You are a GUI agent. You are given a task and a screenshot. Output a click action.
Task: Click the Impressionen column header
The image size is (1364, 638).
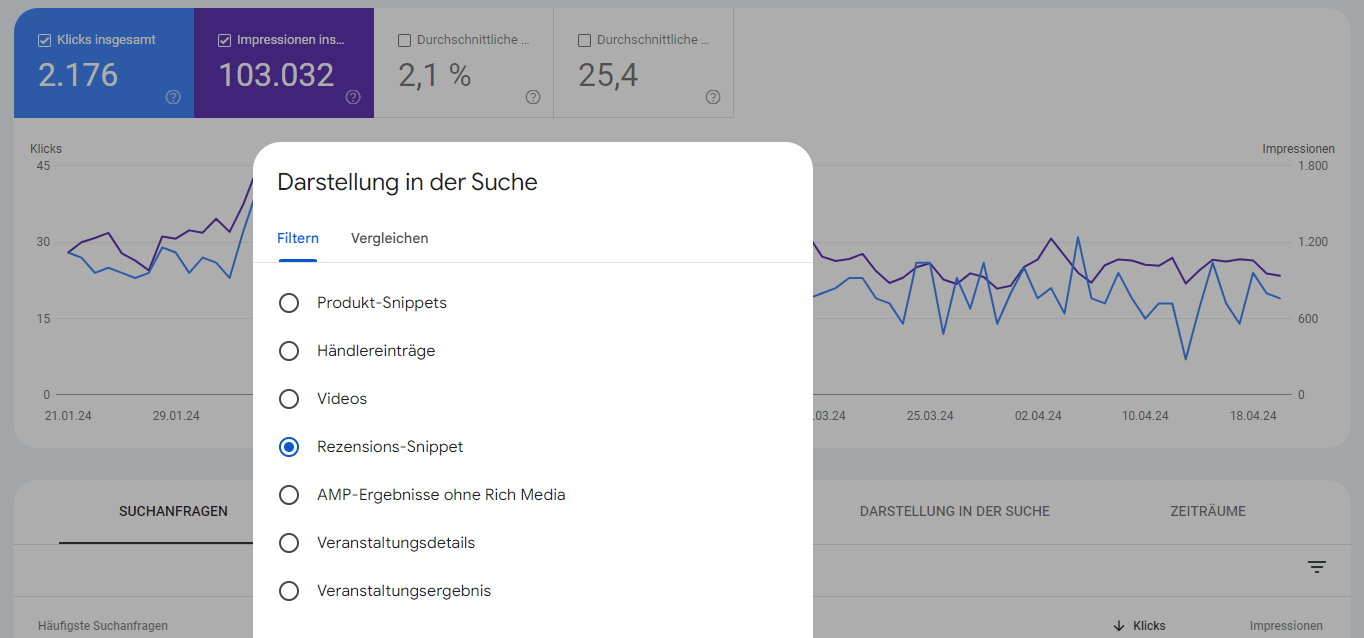pyautogui.click(x=1286, y=625)
